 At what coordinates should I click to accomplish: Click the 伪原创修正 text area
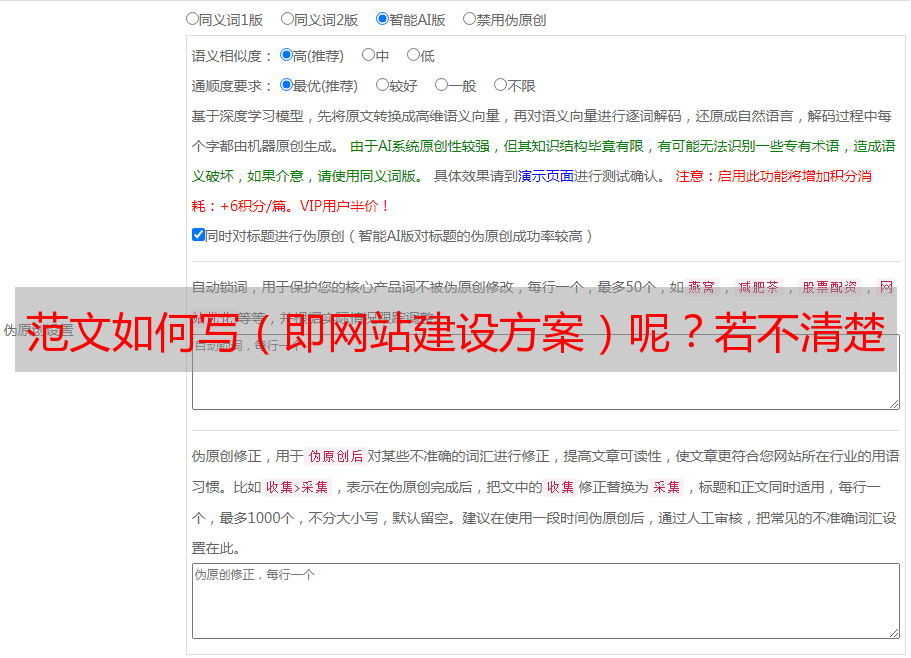click(x=546, y=601)
